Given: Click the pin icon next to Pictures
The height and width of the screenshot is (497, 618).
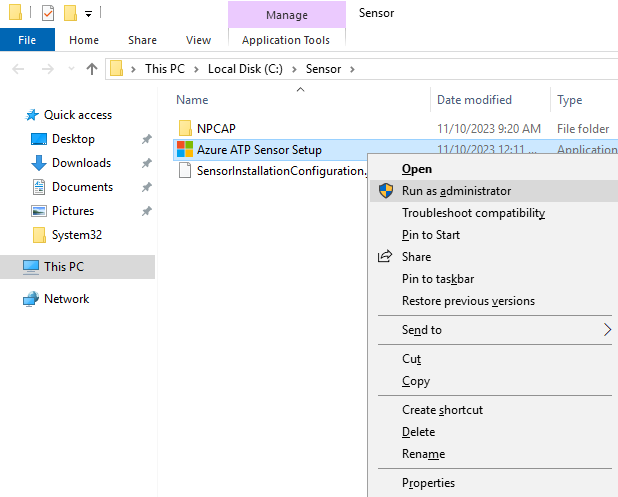Looking at the screenshot, I should tap(147, 211).
